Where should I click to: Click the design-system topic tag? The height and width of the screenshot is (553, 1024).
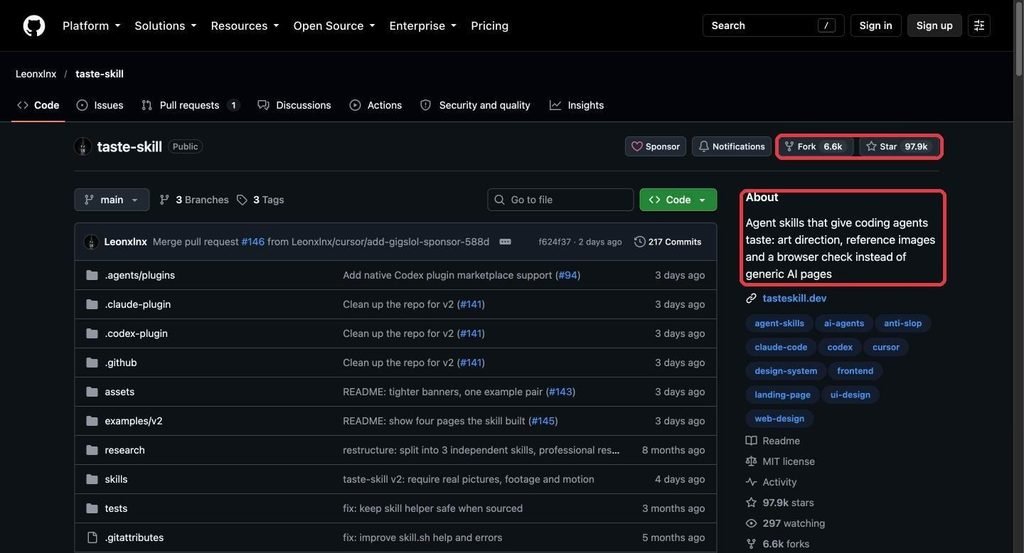point(786,371)
